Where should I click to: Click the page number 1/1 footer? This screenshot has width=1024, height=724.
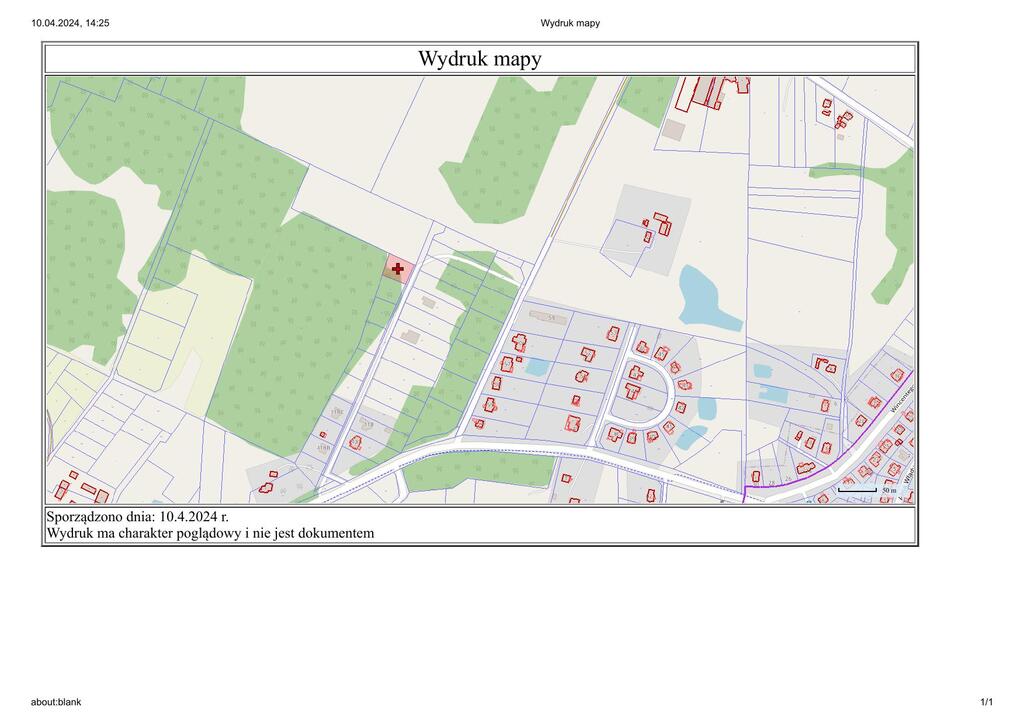[986, 702]
